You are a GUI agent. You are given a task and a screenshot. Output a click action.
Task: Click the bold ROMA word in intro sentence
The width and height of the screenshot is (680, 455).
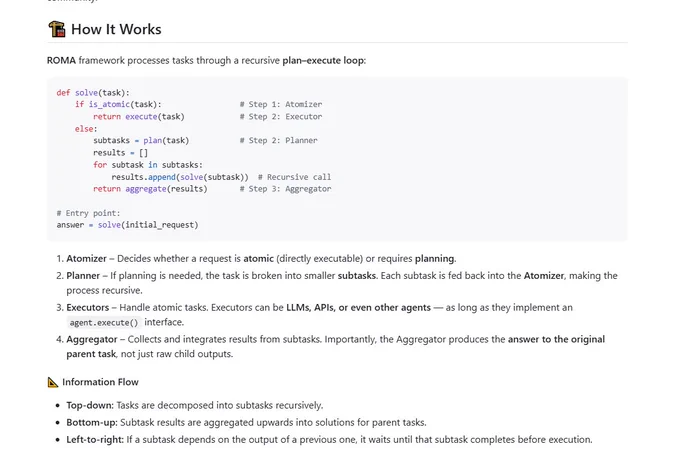(61, 60)
